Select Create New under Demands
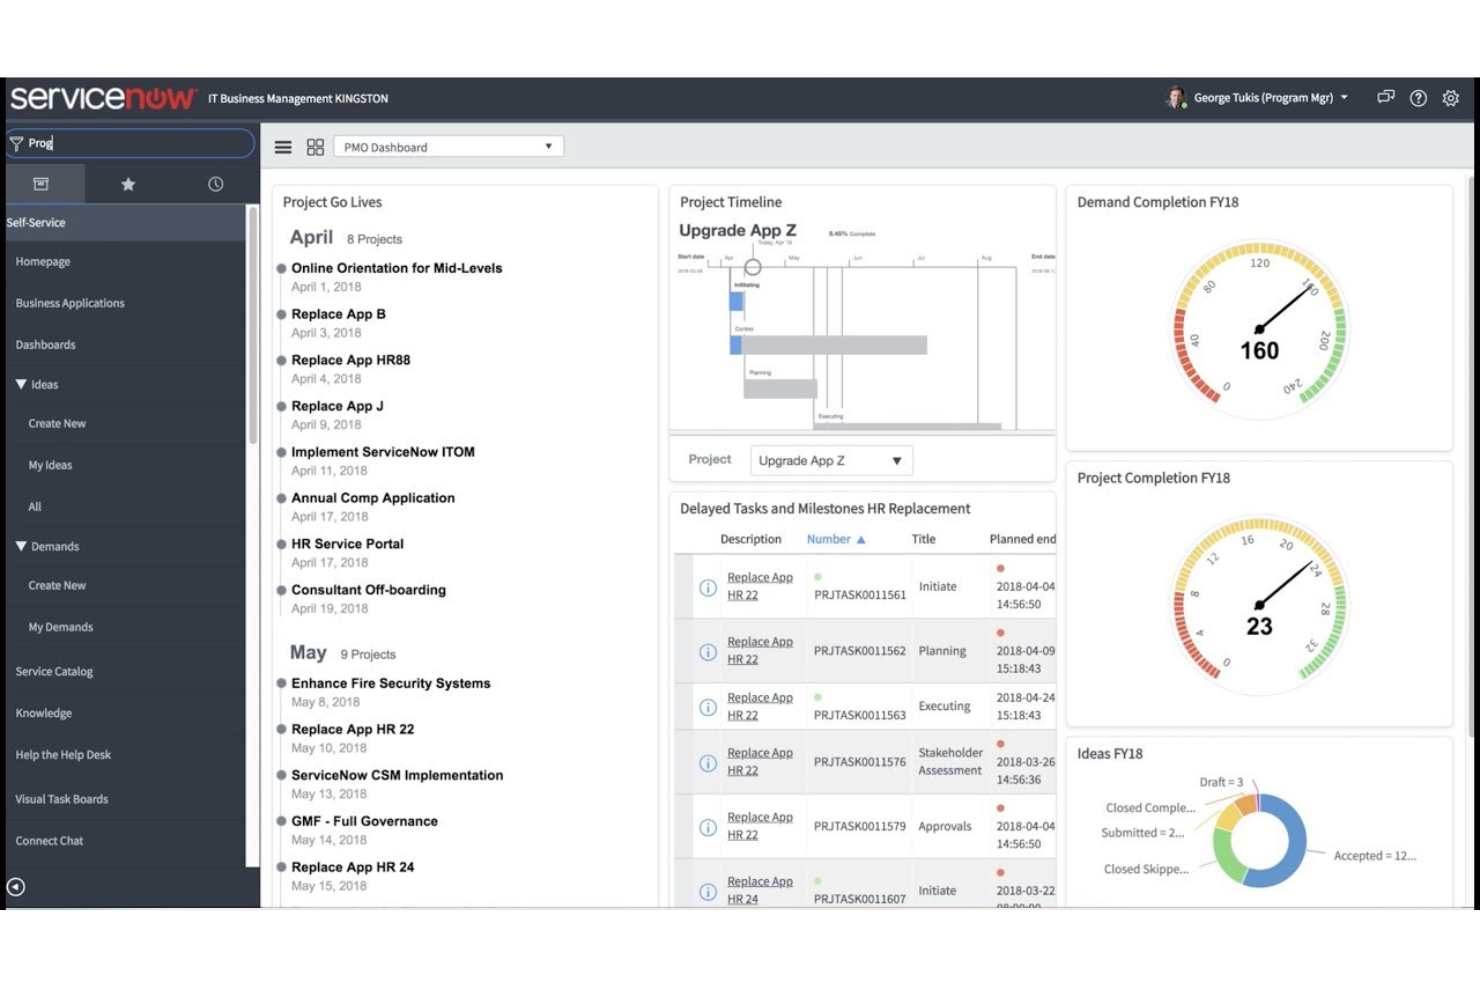The height and width of the screenshot is (987, 1480). (57, 586)
